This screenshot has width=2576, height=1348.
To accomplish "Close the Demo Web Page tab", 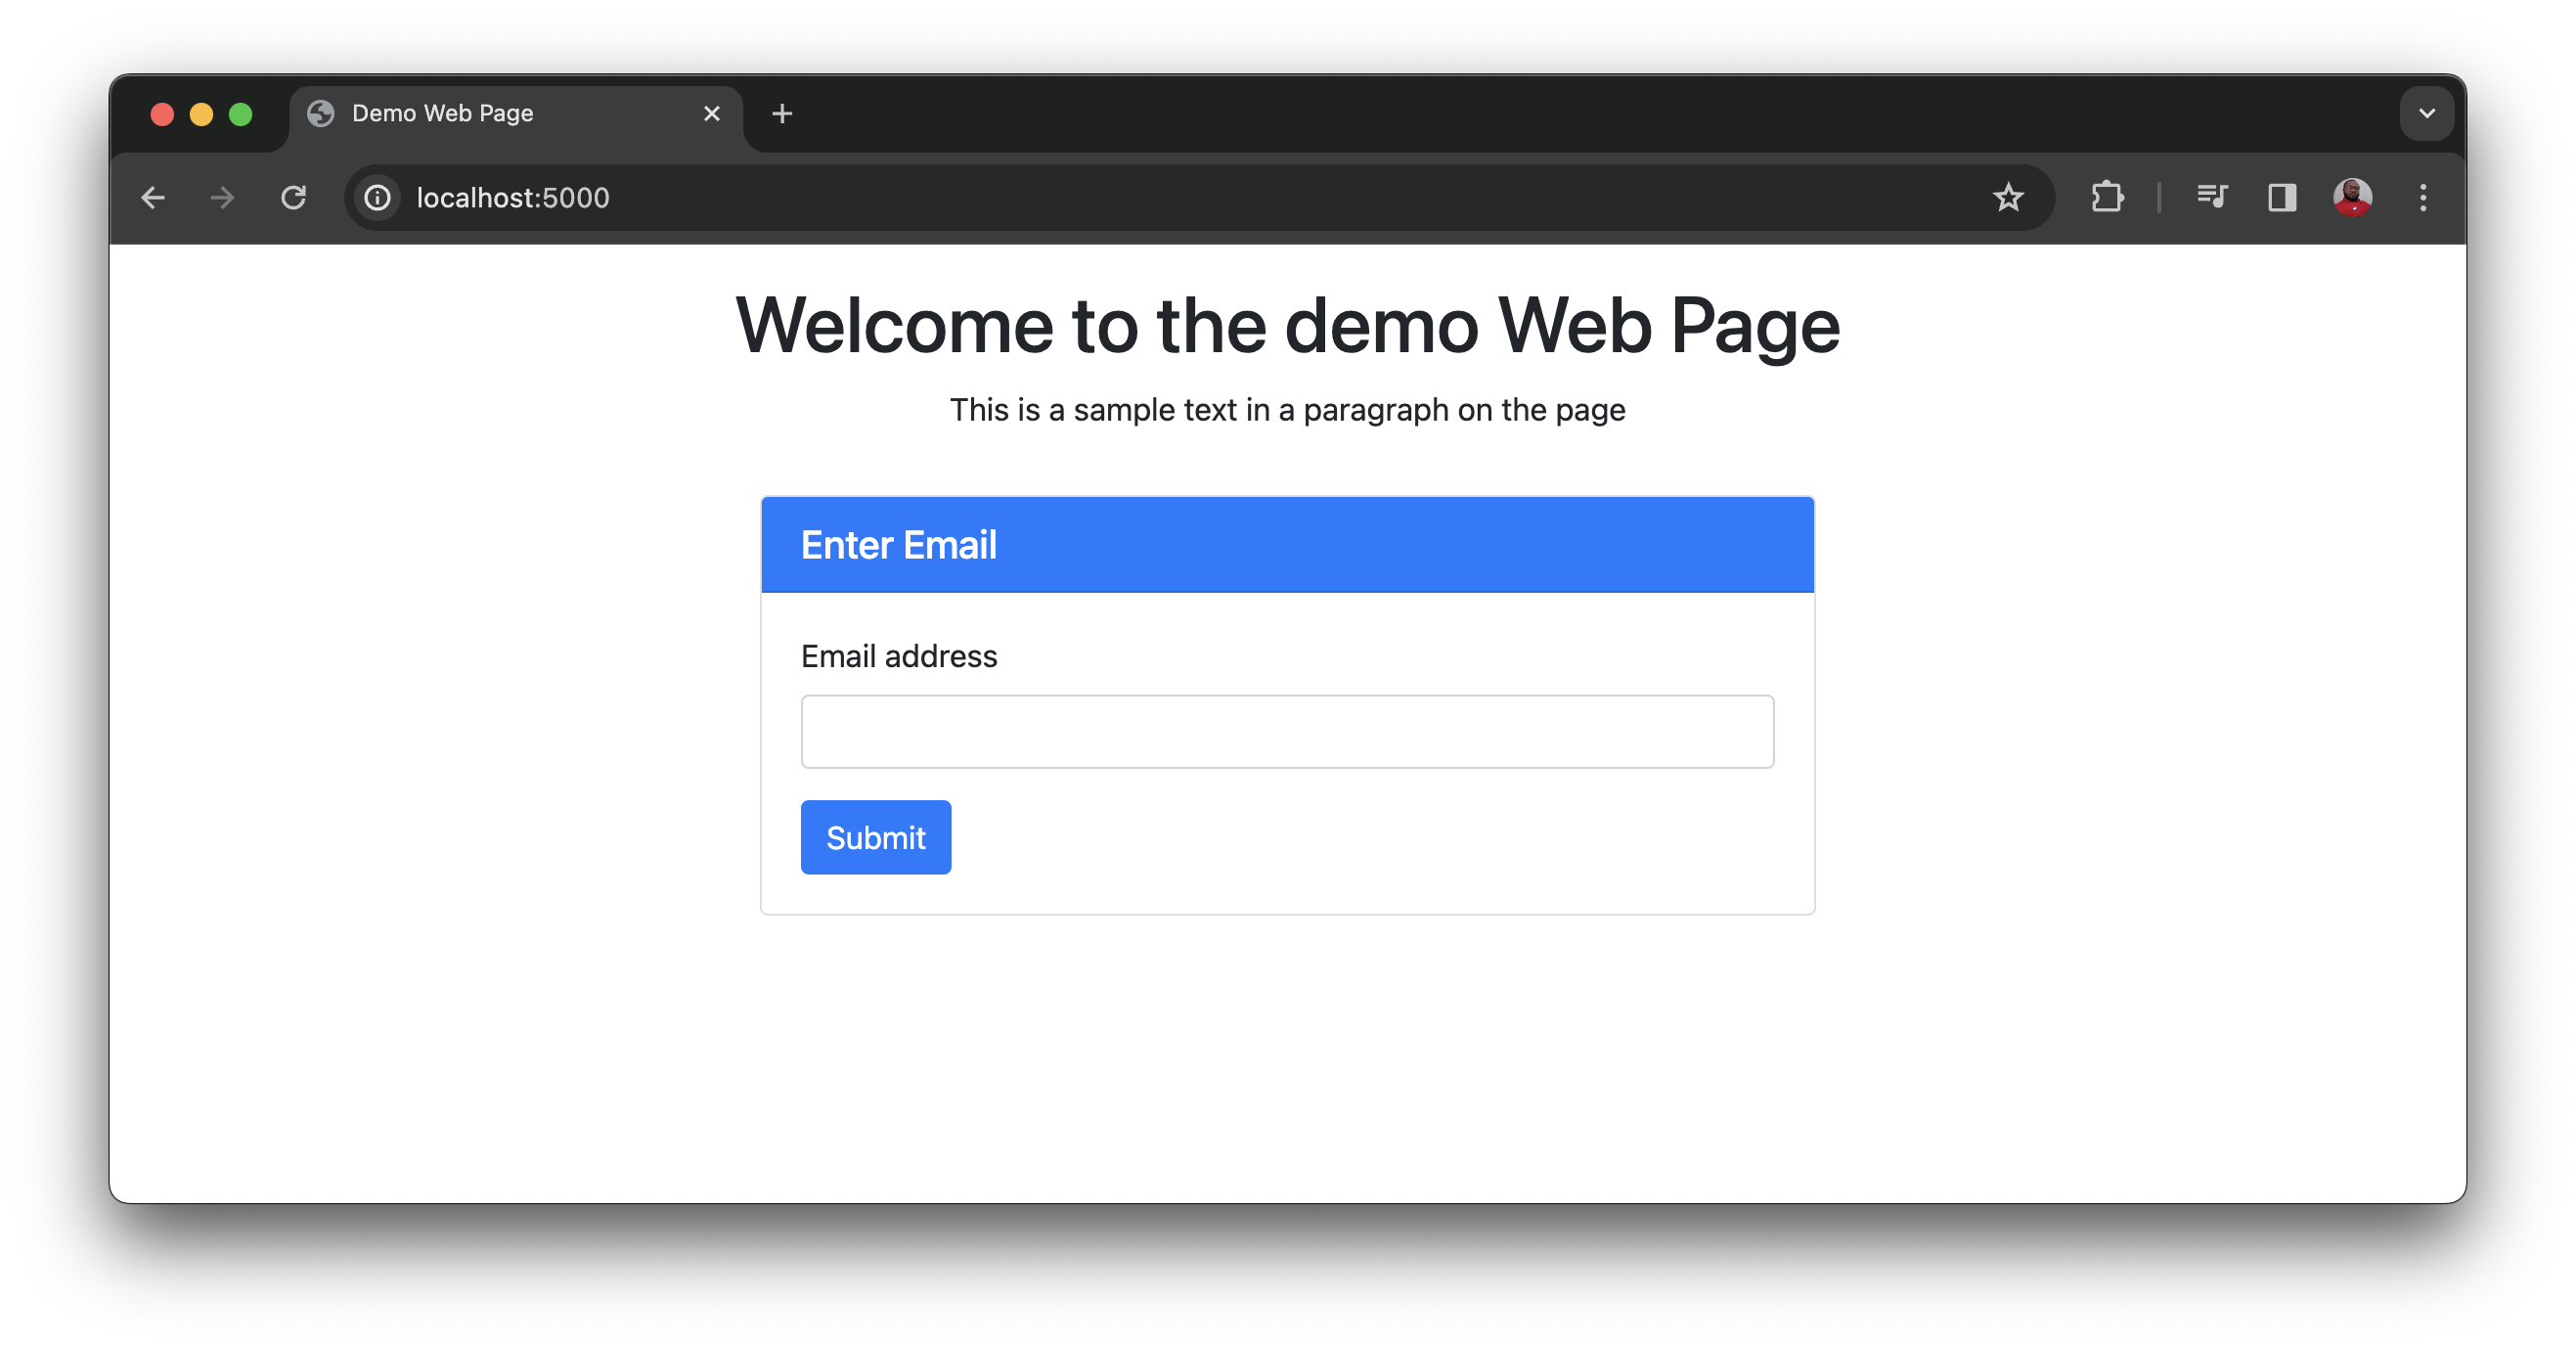I will (711, 114).
